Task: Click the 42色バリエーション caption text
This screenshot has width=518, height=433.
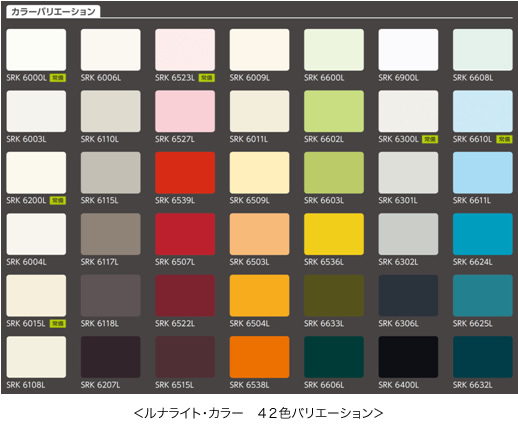Action: coord(320,413)
